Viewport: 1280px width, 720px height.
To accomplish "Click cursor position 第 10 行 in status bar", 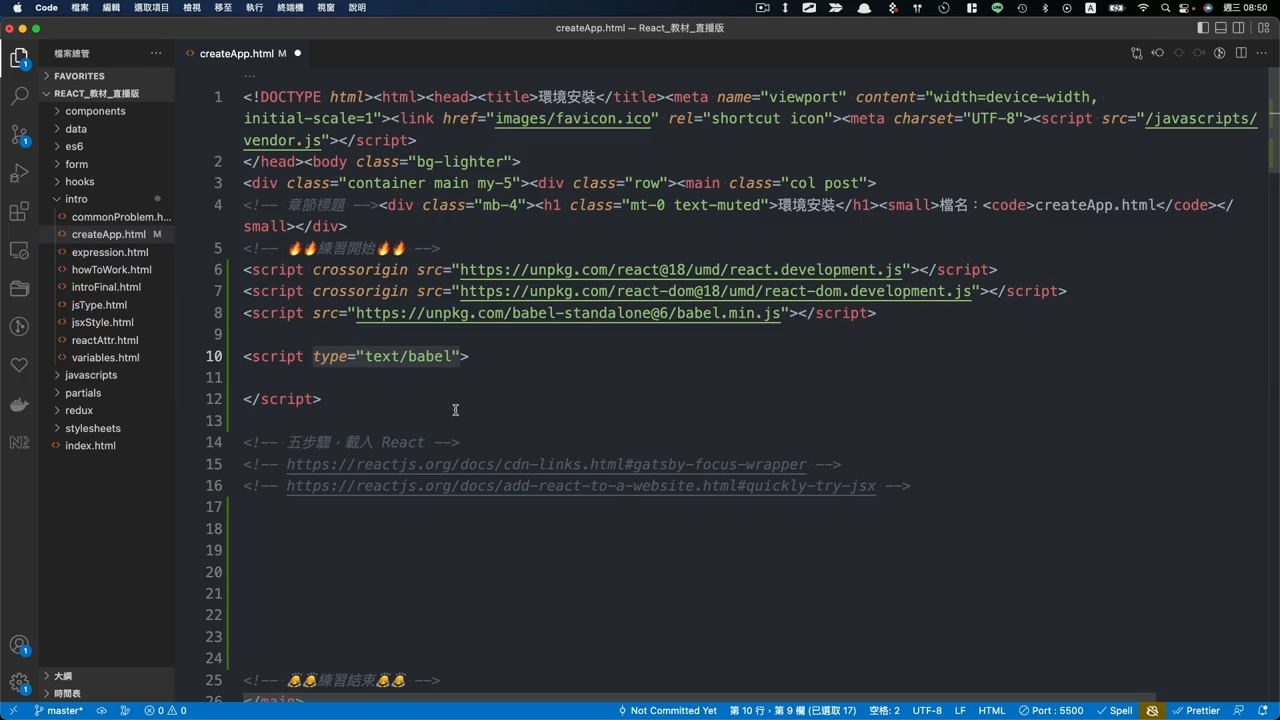I will click(x=793, y=711).
